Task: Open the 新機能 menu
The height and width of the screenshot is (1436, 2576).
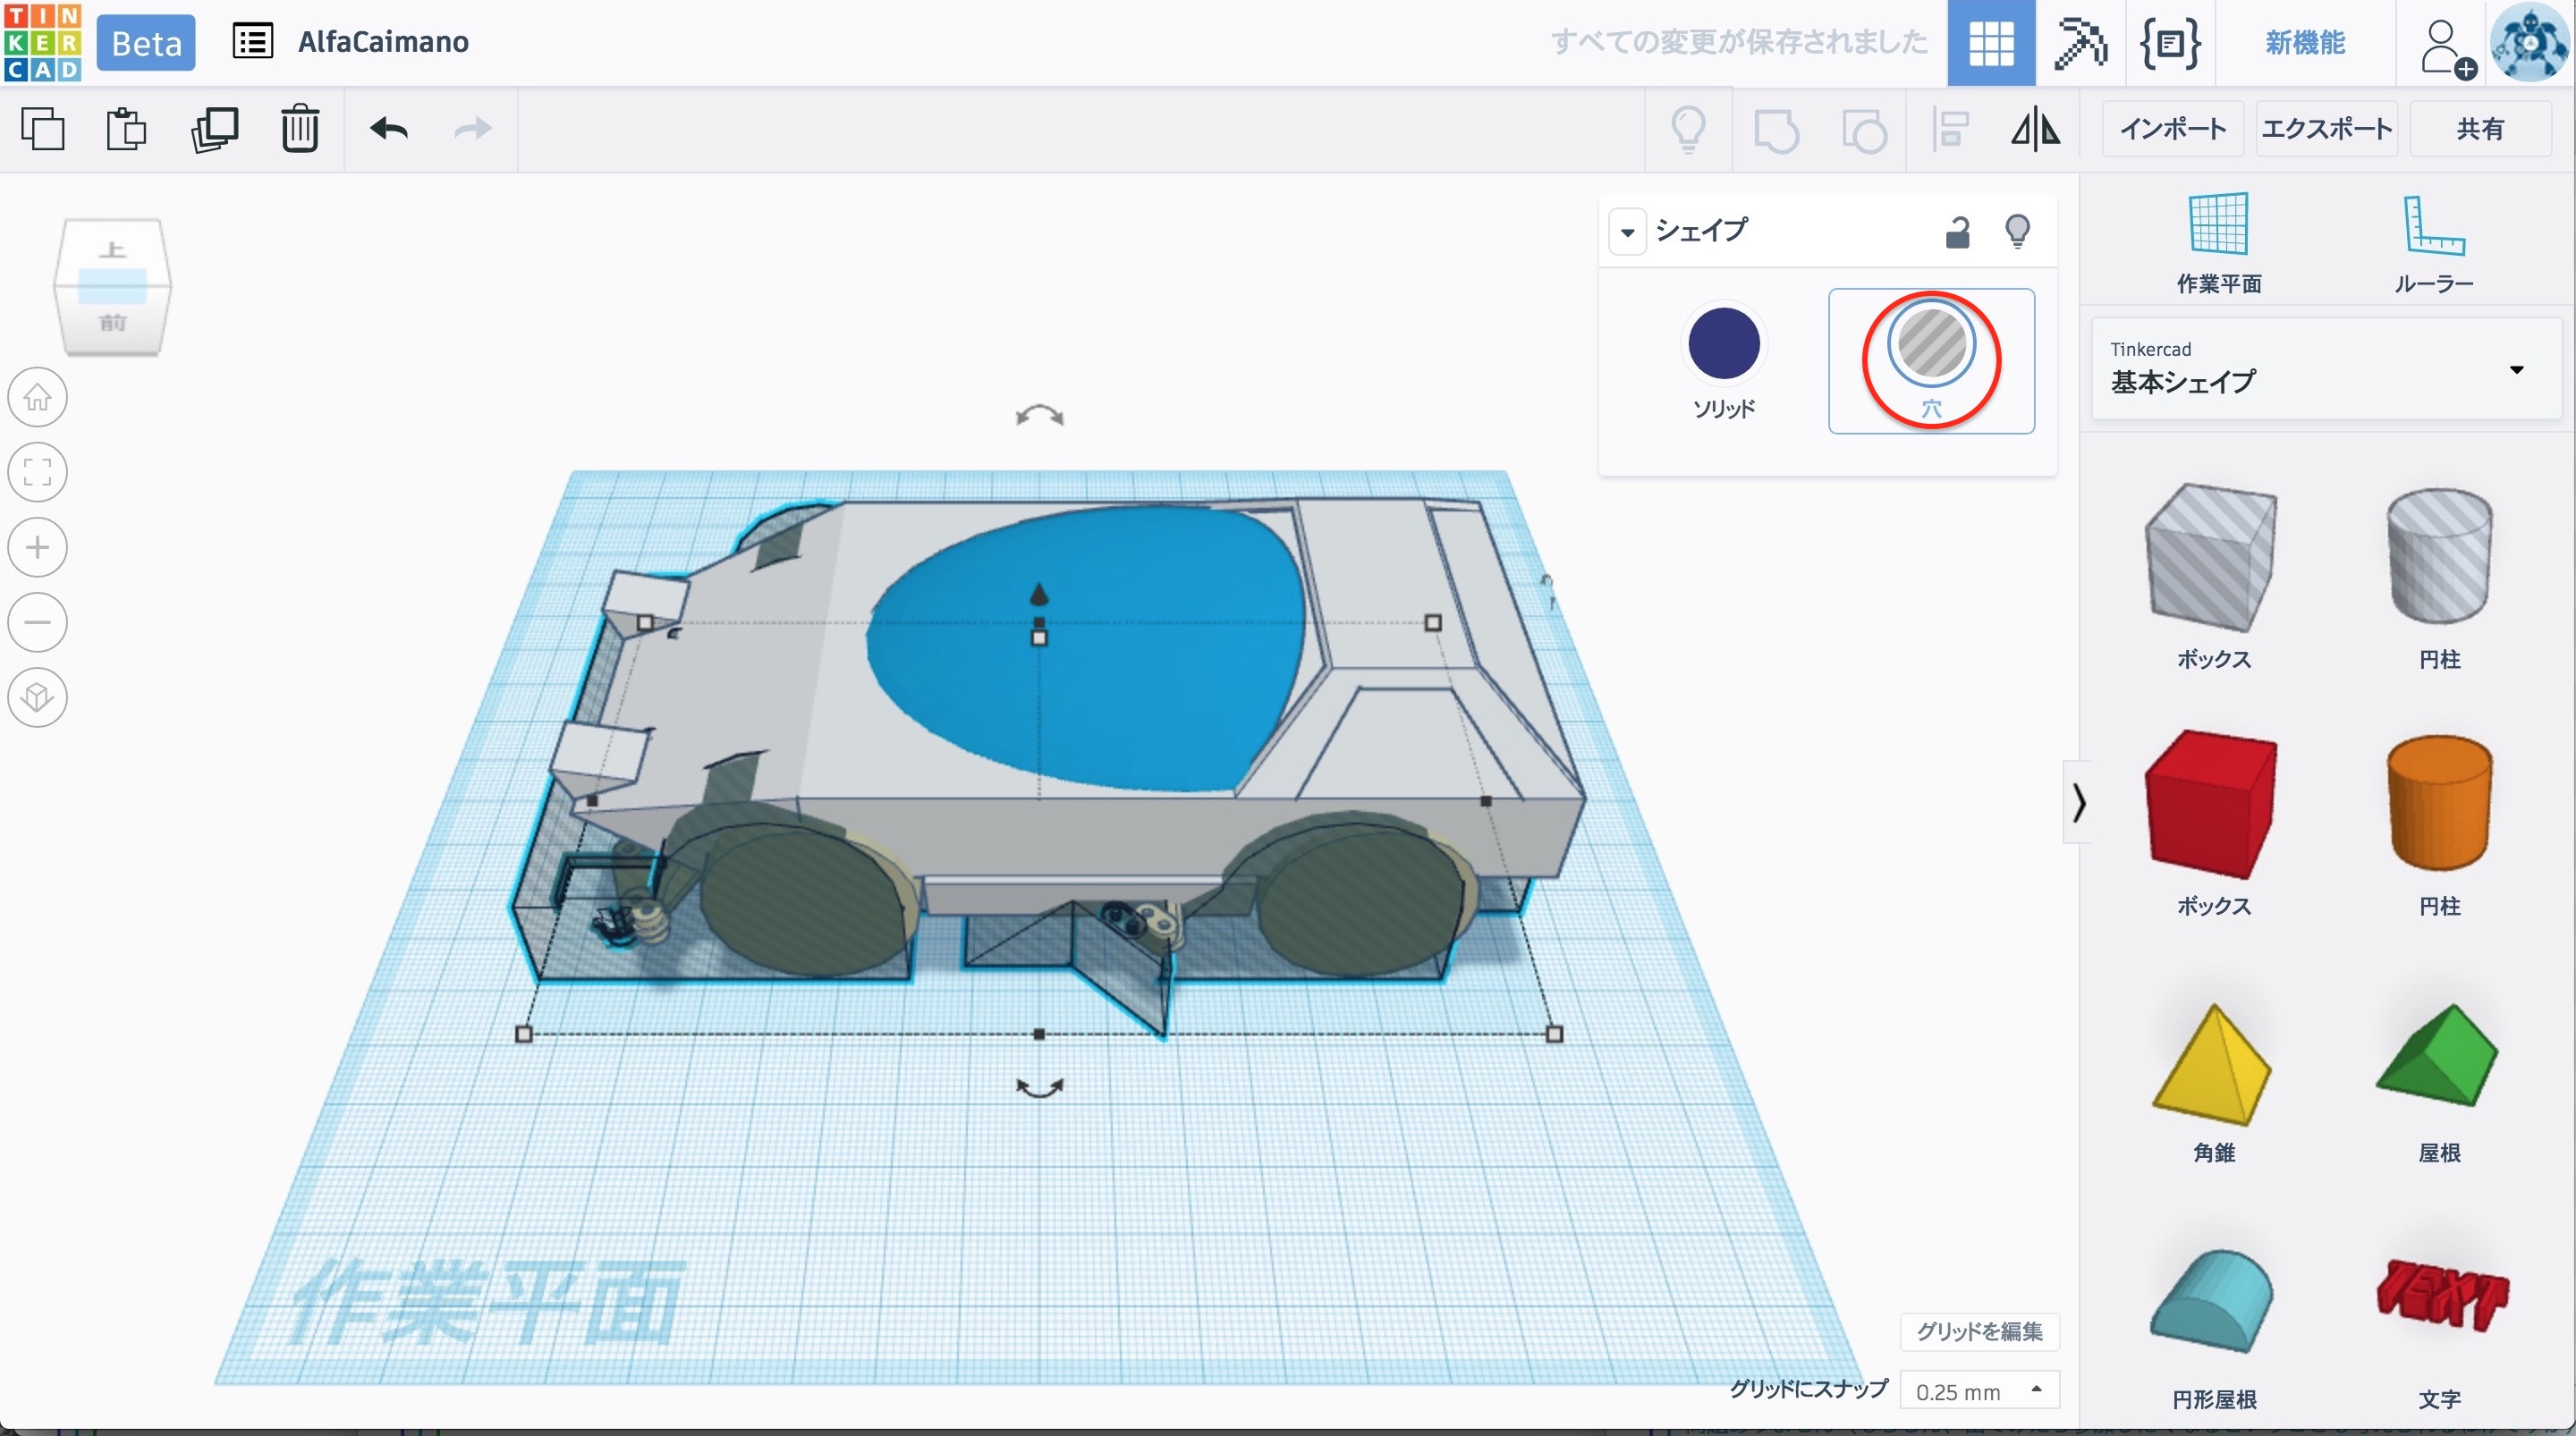Action: tap(2304, 43)
